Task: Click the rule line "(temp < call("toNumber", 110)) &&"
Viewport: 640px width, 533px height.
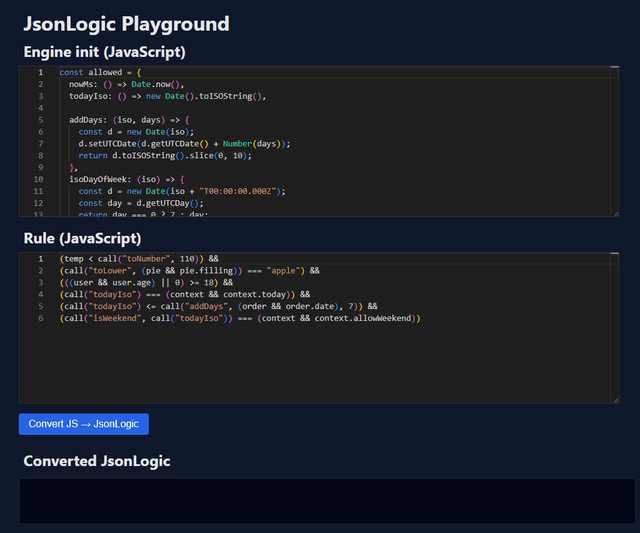Action: click(x=139, y=259)
